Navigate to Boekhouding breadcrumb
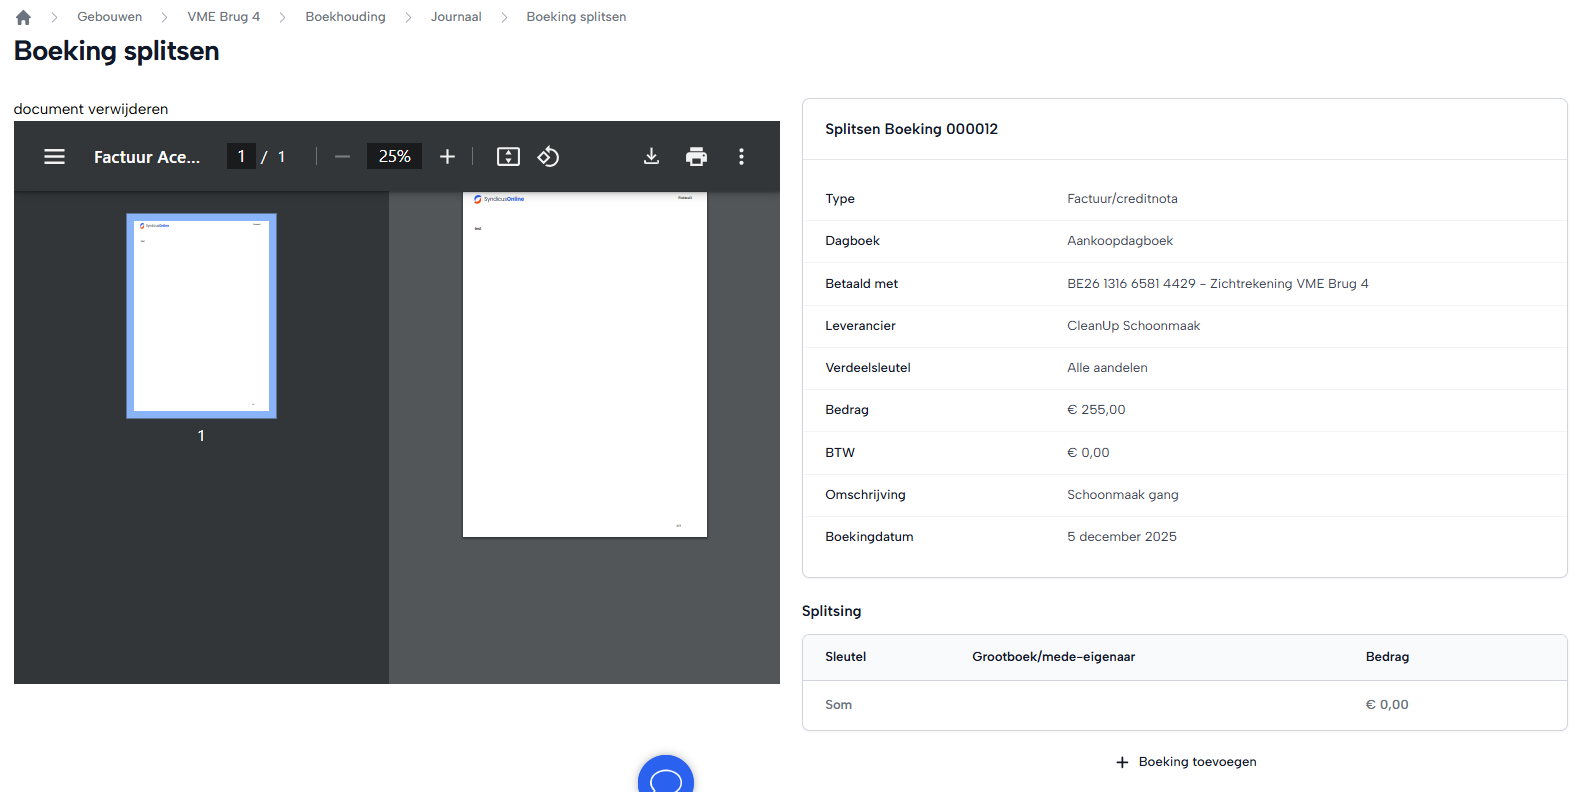 click(x=345, y=17)
